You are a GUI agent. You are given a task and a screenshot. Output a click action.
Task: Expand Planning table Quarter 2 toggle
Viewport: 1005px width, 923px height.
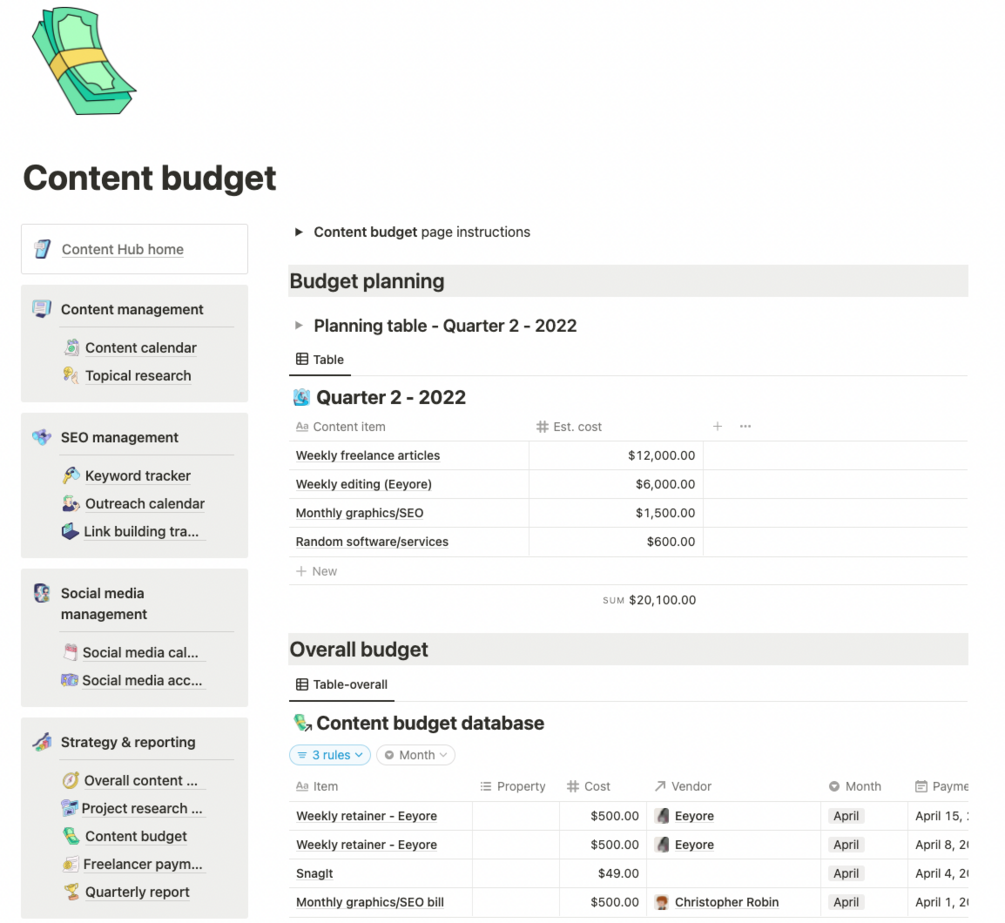coord(298,326)
